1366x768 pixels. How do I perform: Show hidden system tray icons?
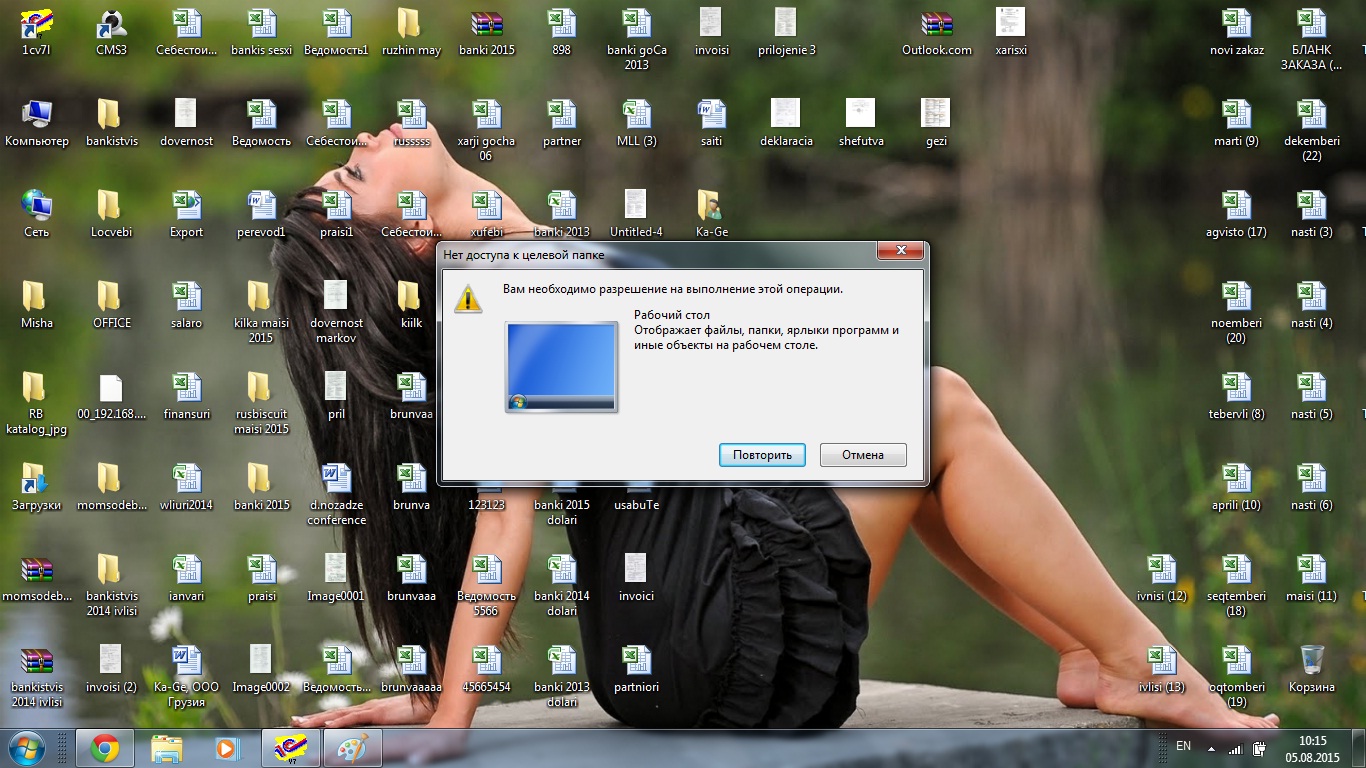click(1211, 748)
